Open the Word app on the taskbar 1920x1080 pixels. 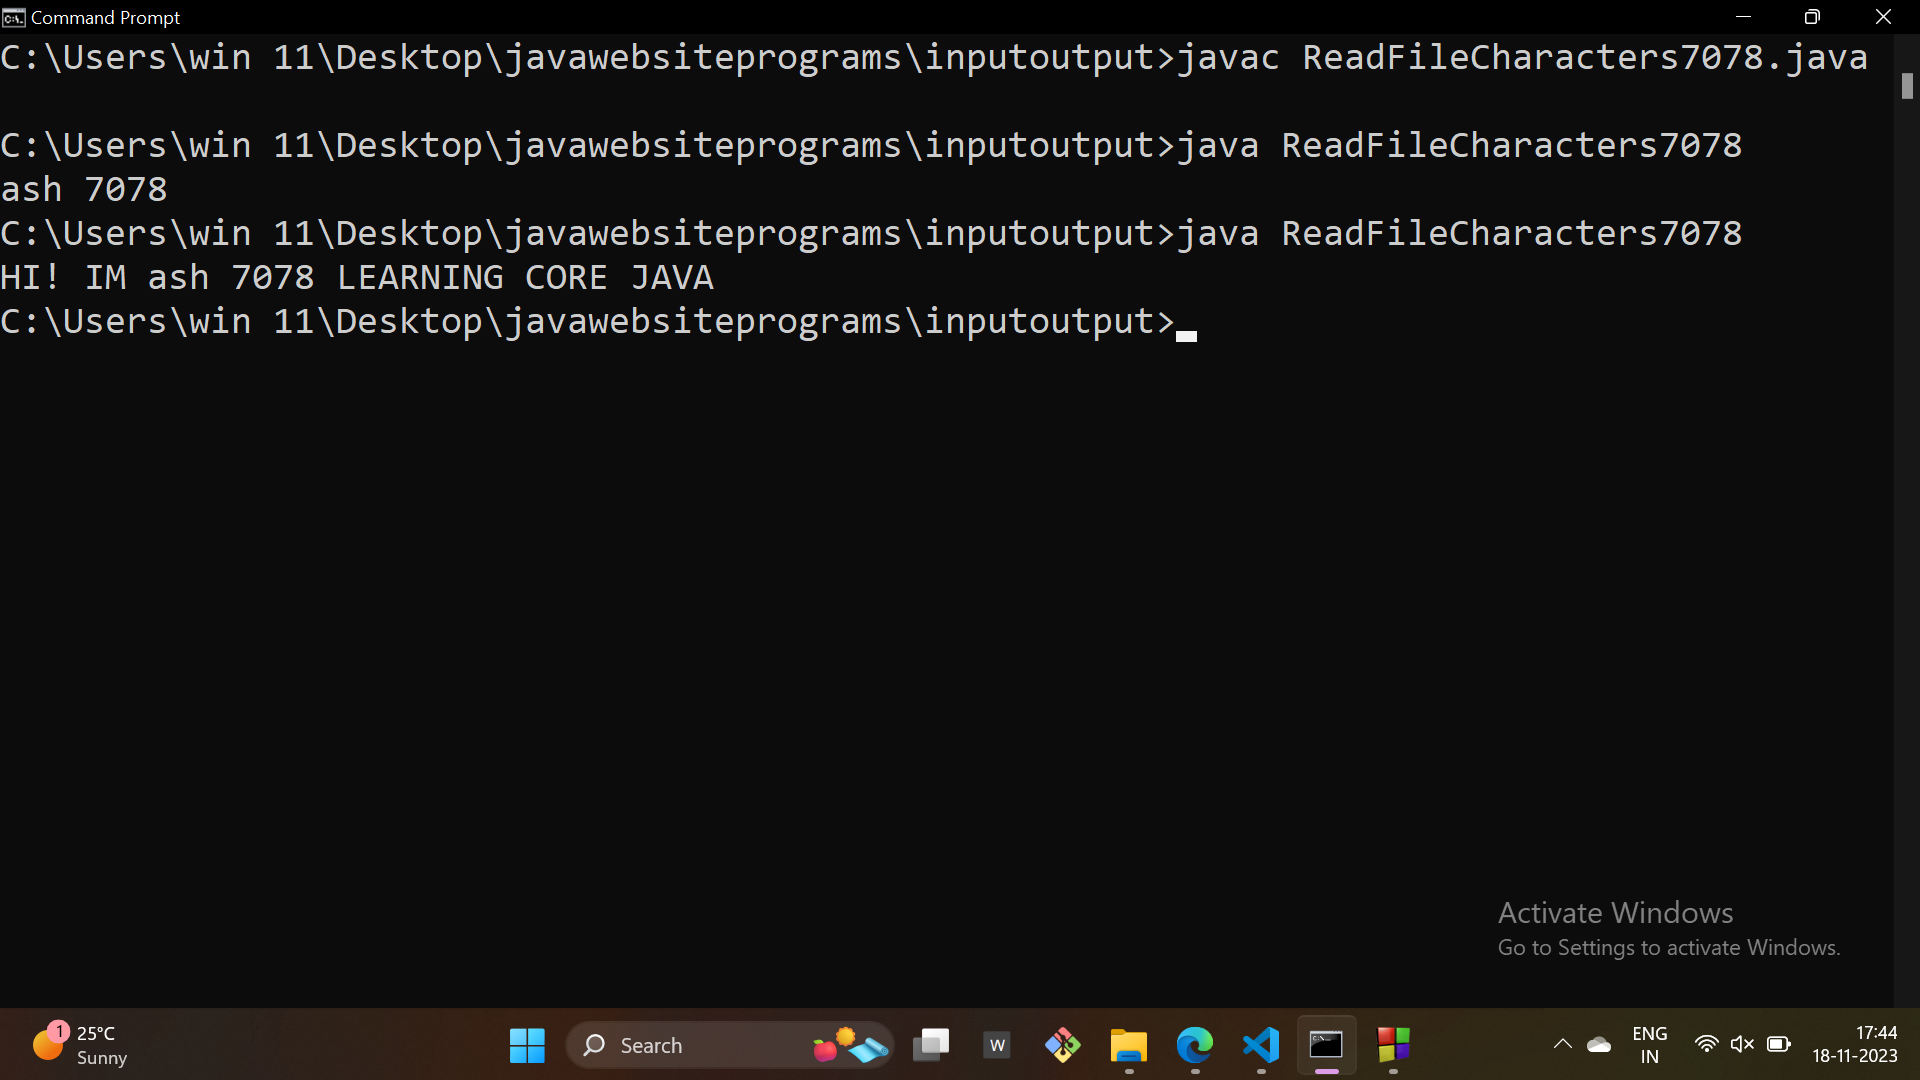(x=997, y=1045)
